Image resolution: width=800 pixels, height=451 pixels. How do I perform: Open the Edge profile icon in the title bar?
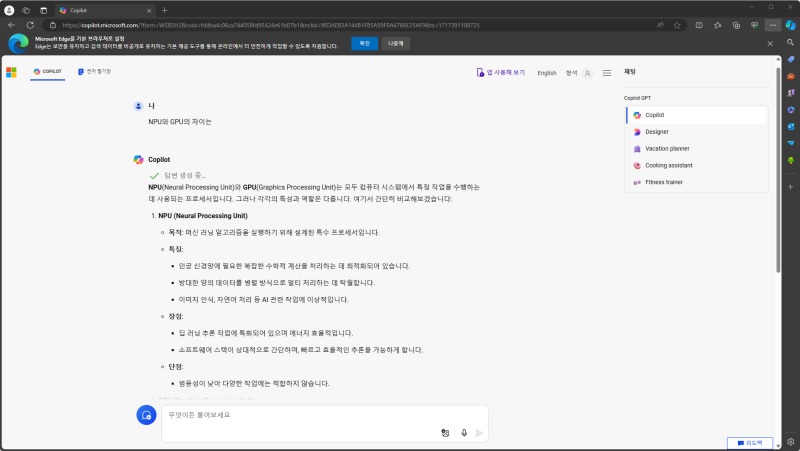[9, 10]
